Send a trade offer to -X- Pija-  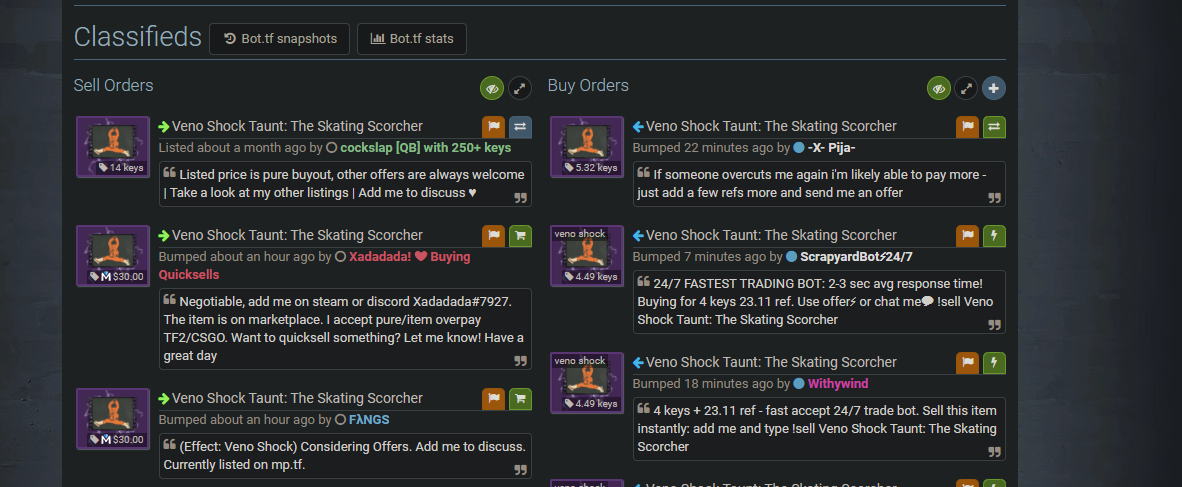pyautogui.click(x=994, y=127)
